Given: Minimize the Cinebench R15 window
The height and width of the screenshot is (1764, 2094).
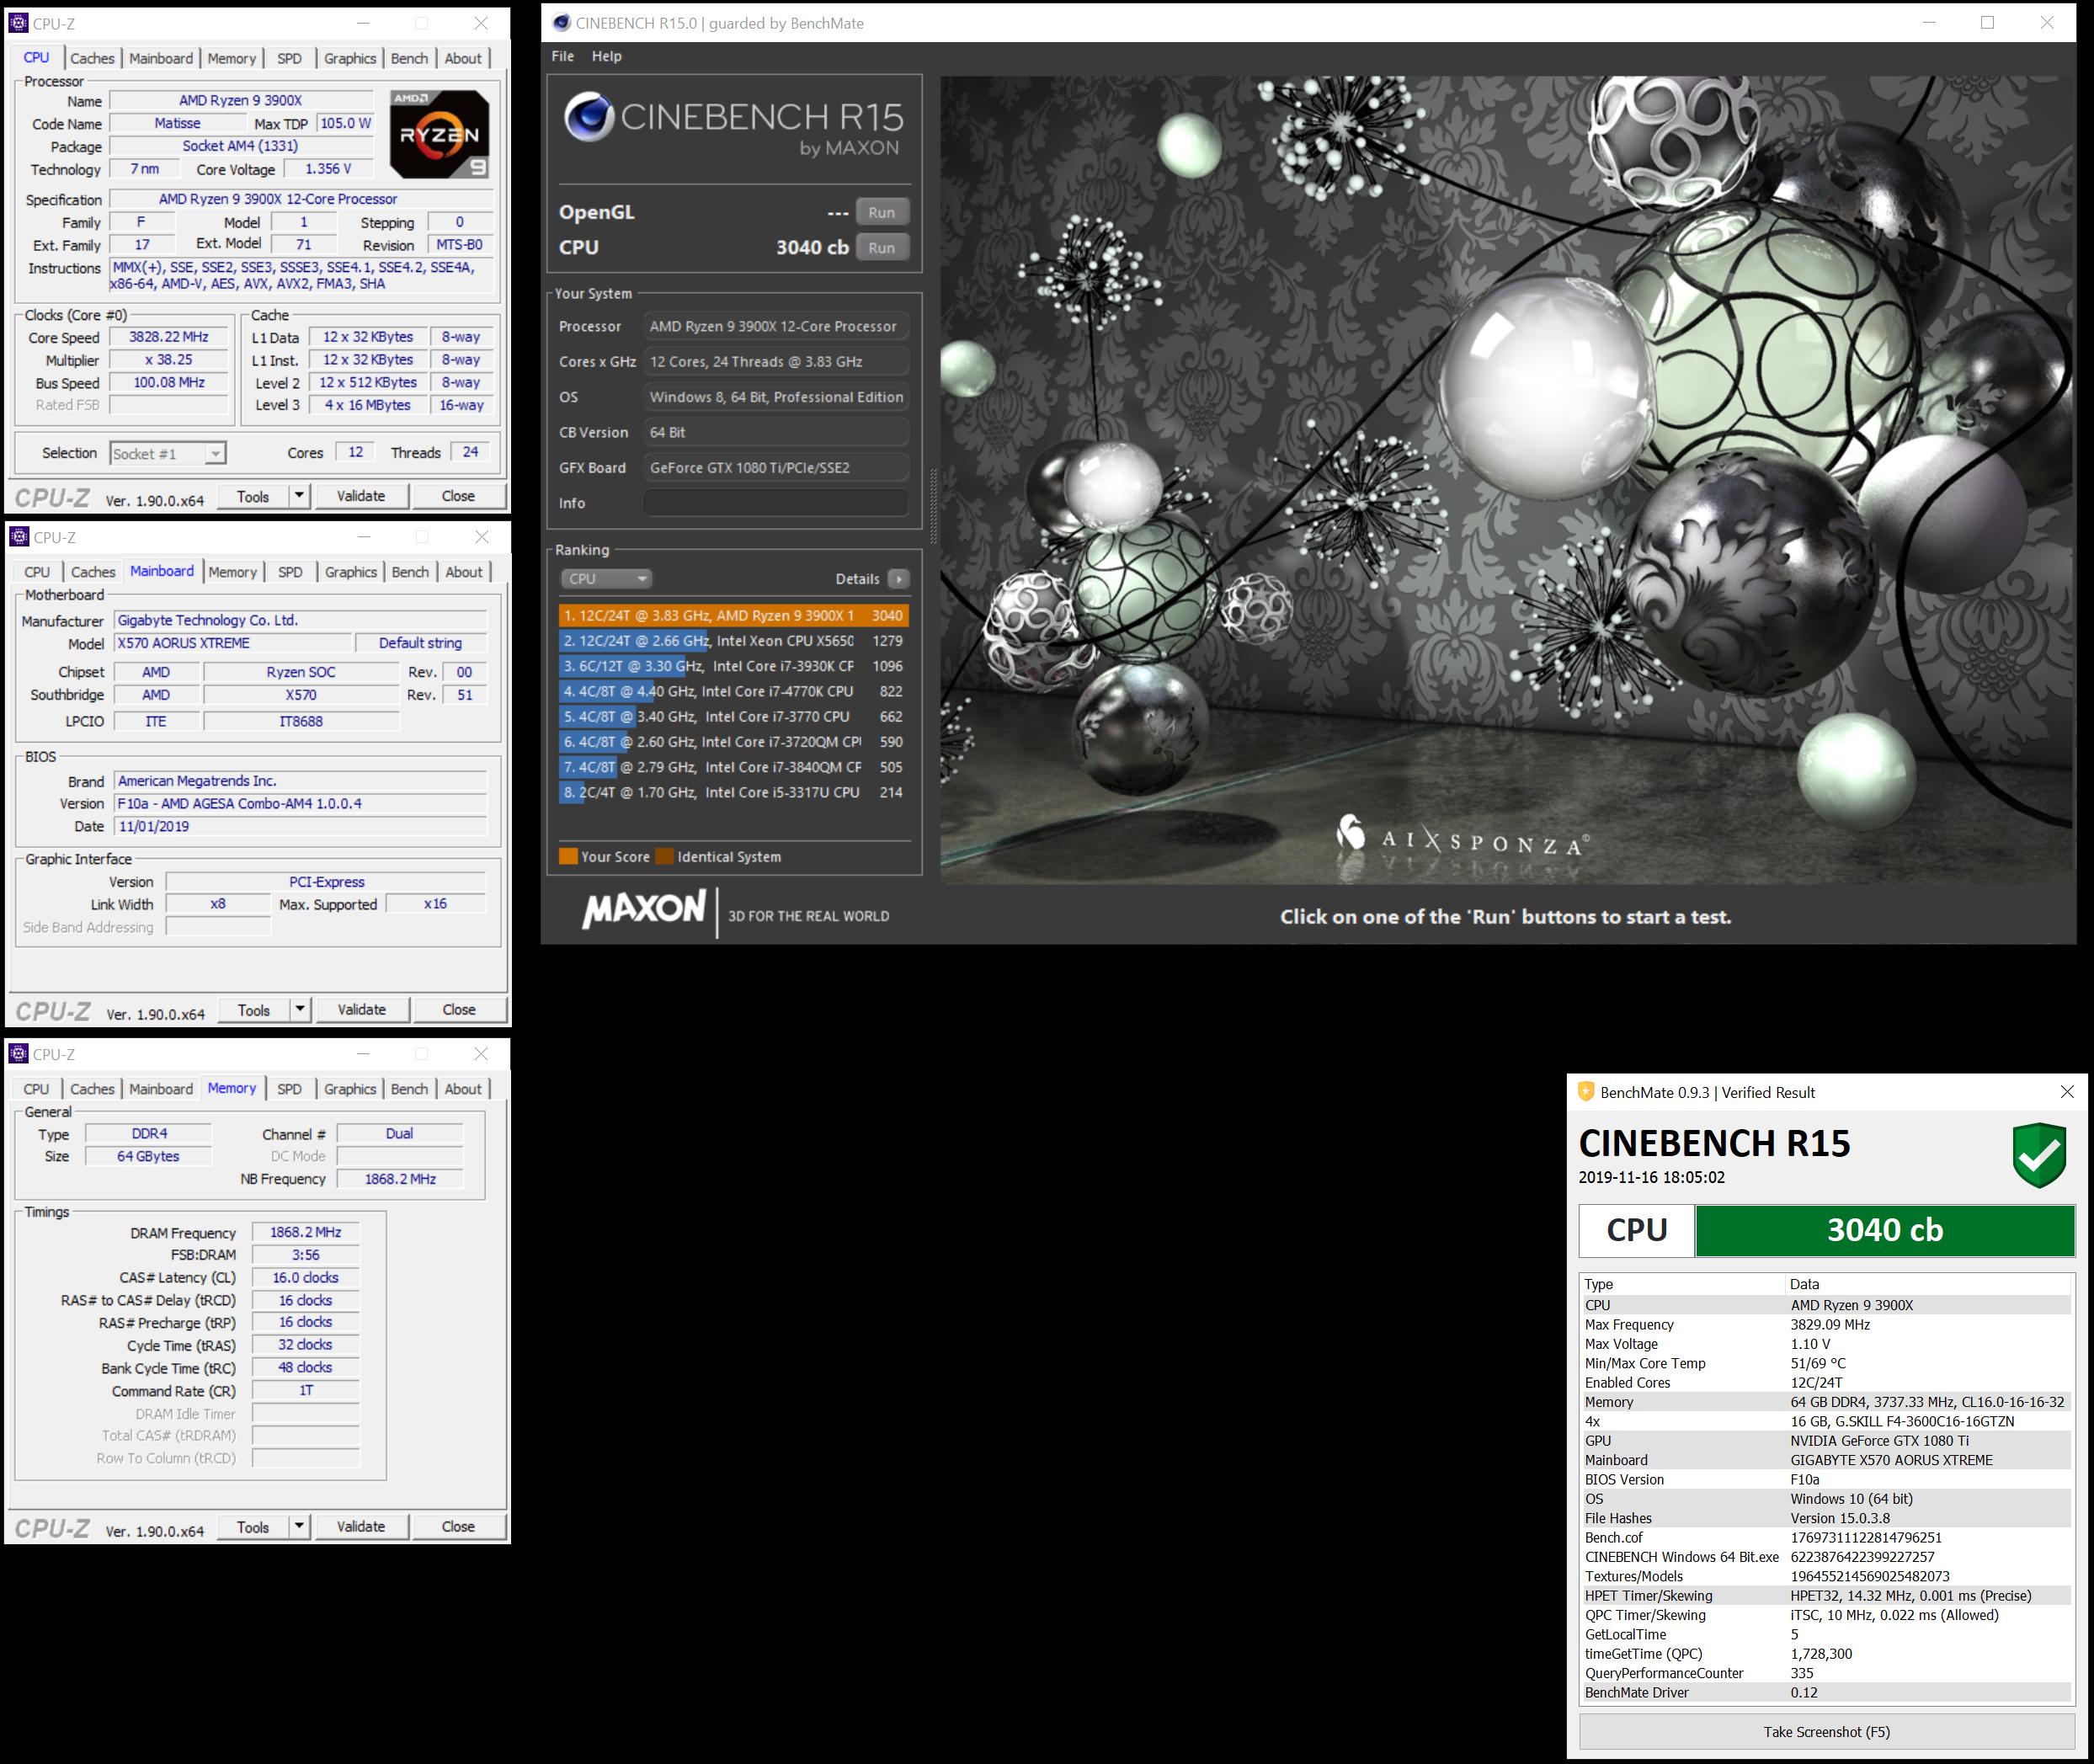Looking at the screenshot, I should 1929,23.
